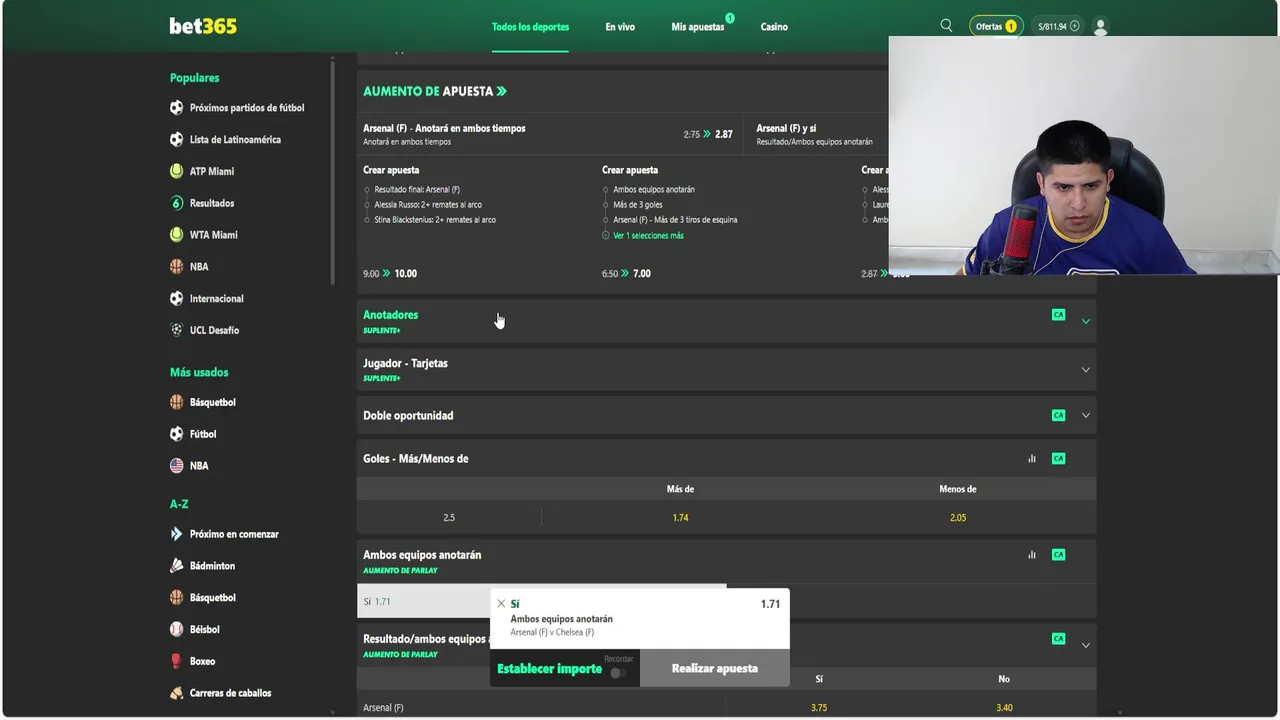Open the En vivo tab
The width and height of the screenshot is (1280, 720).
point(620,27)
